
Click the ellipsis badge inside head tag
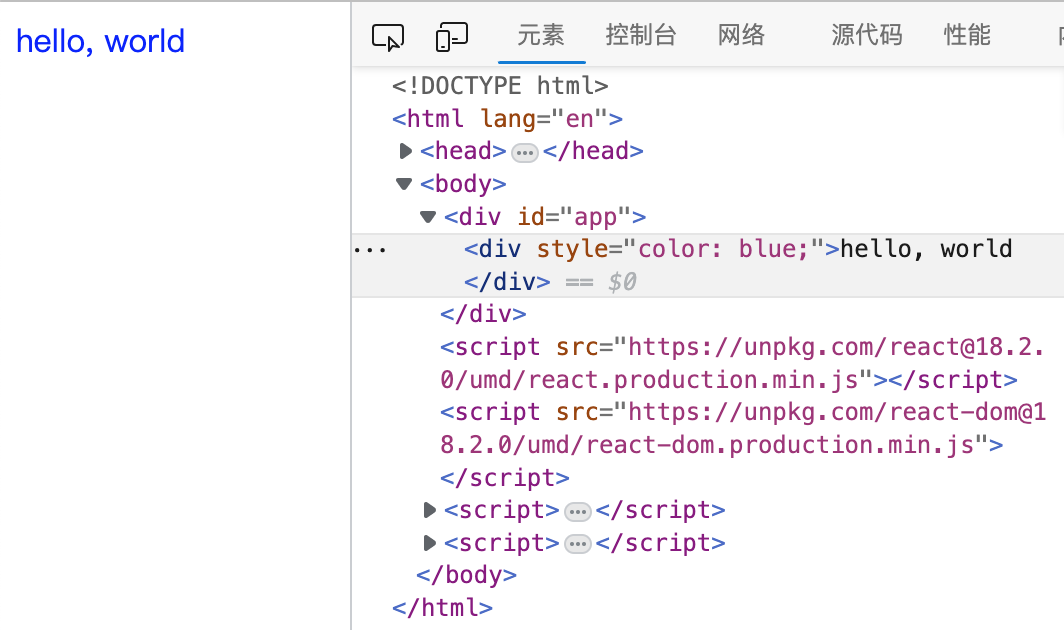(525, 153)
